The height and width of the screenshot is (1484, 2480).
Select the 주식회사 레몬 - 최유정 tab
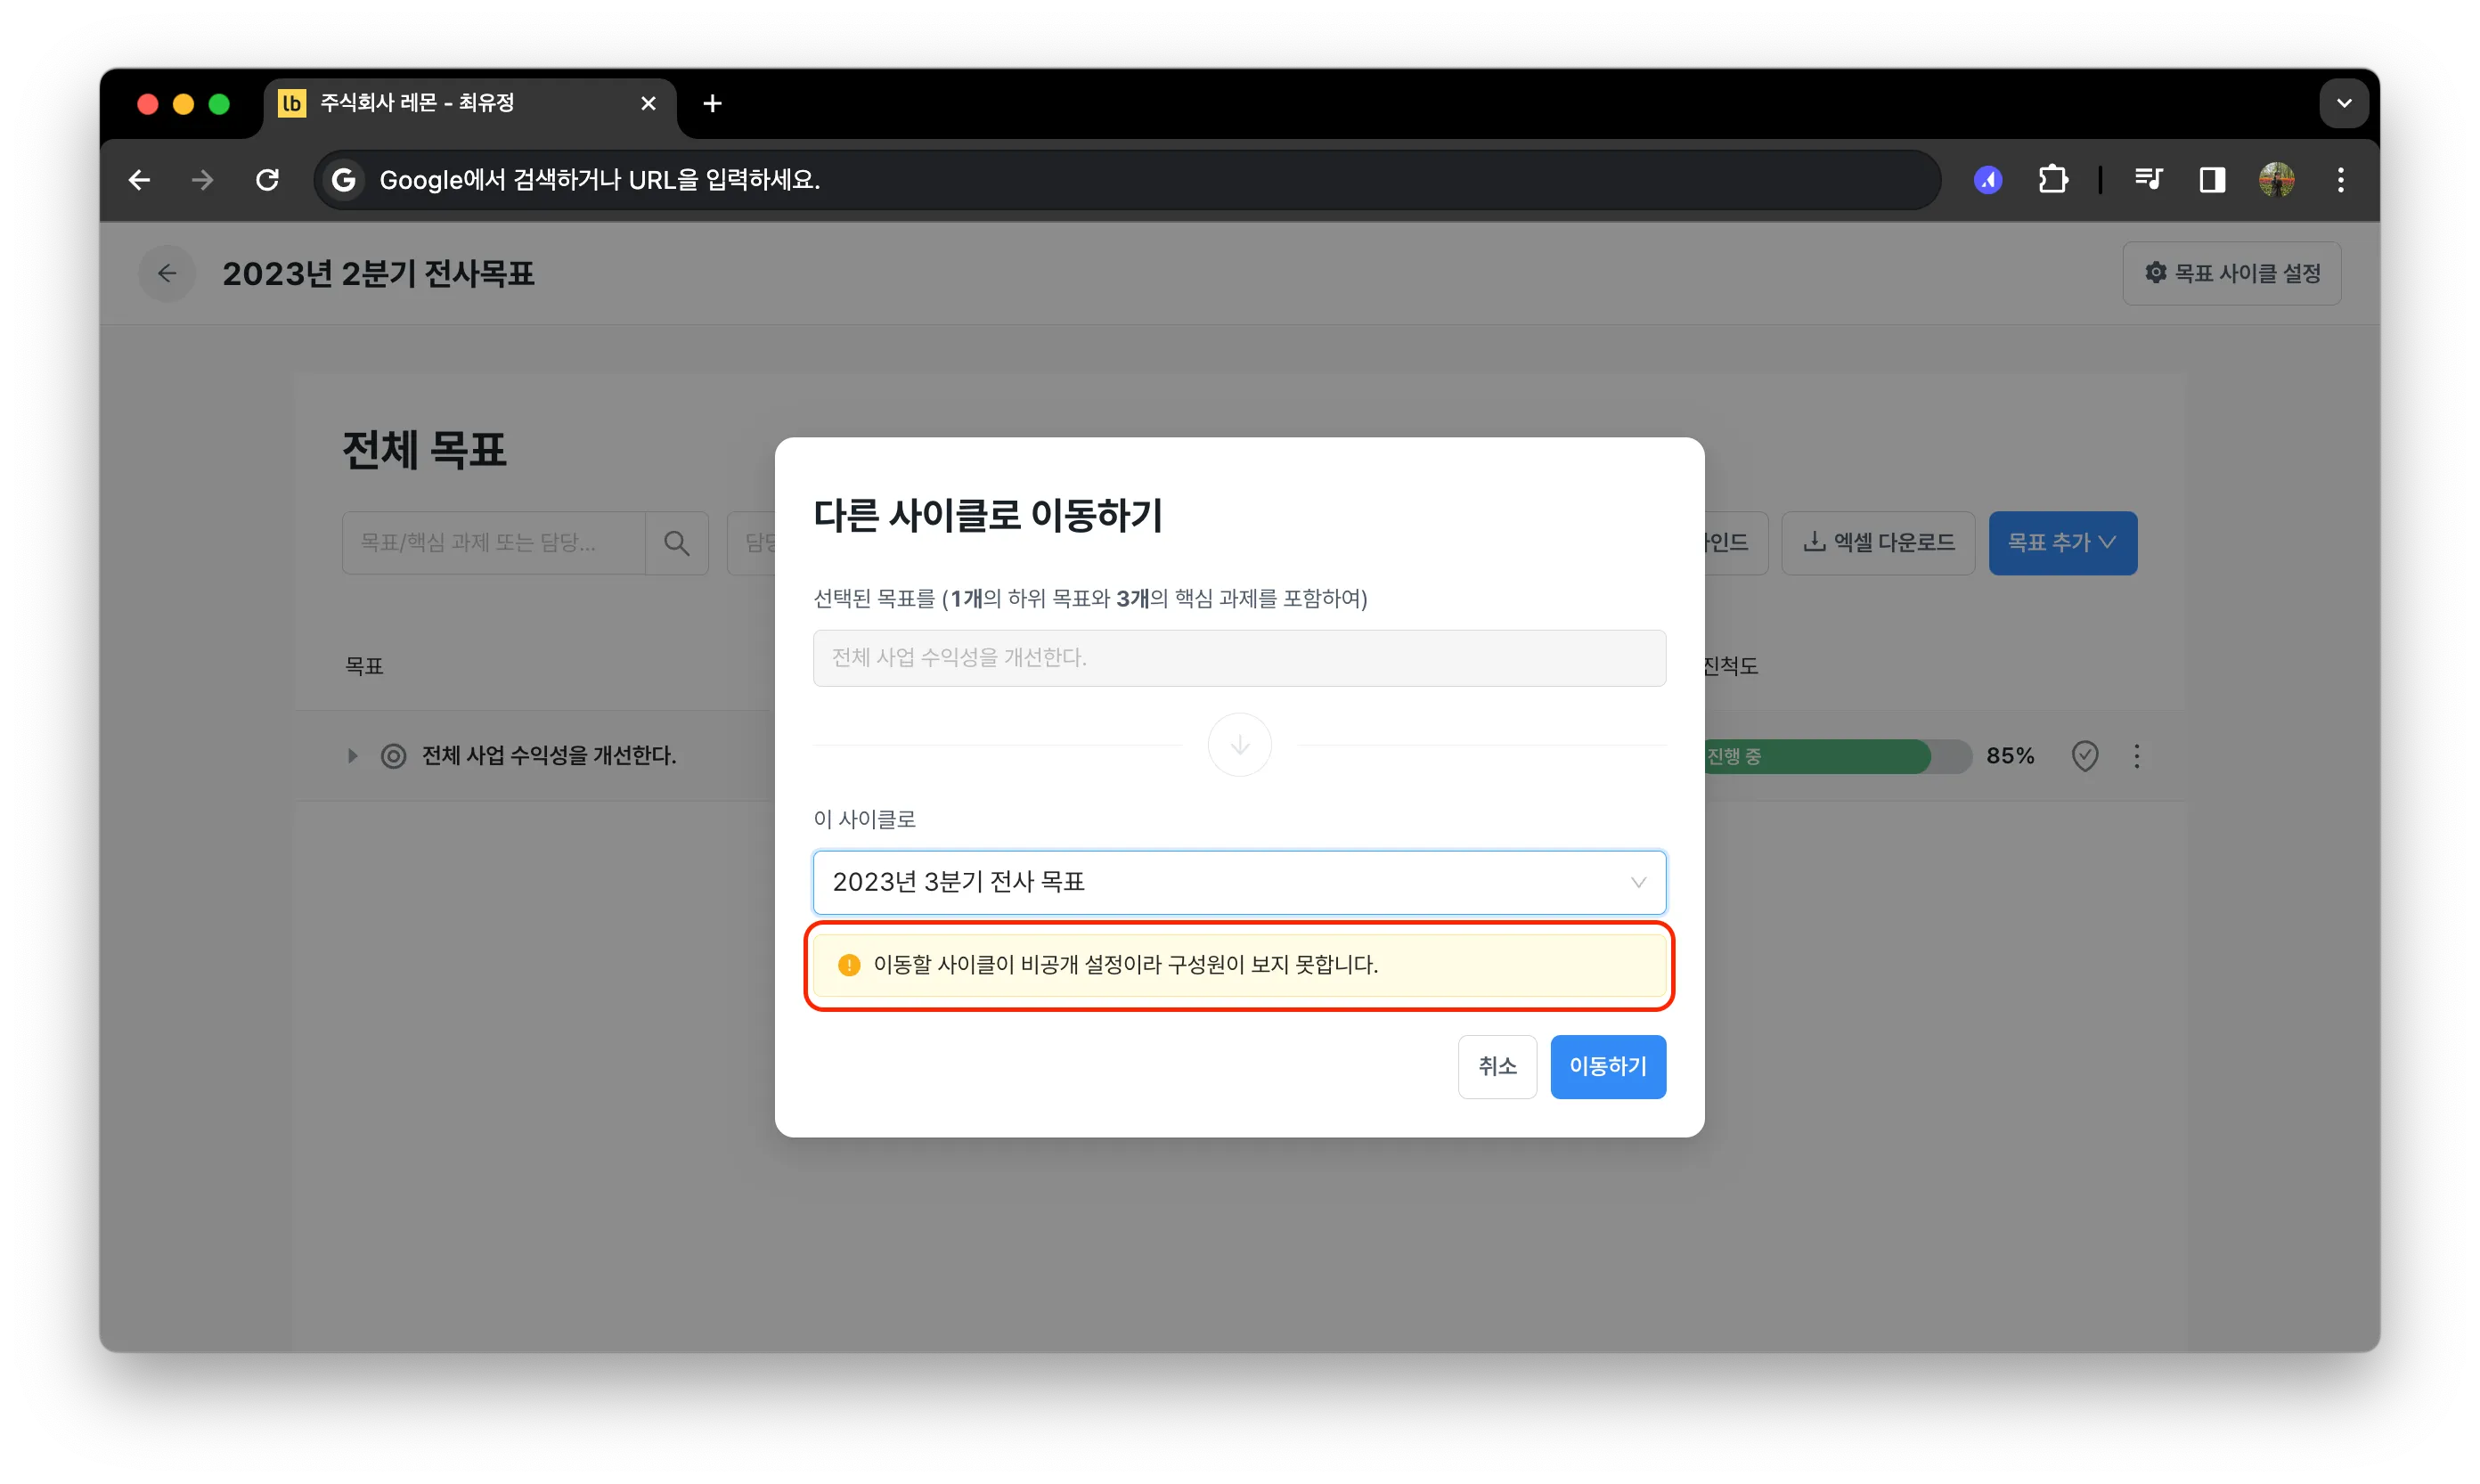(470, 104)
